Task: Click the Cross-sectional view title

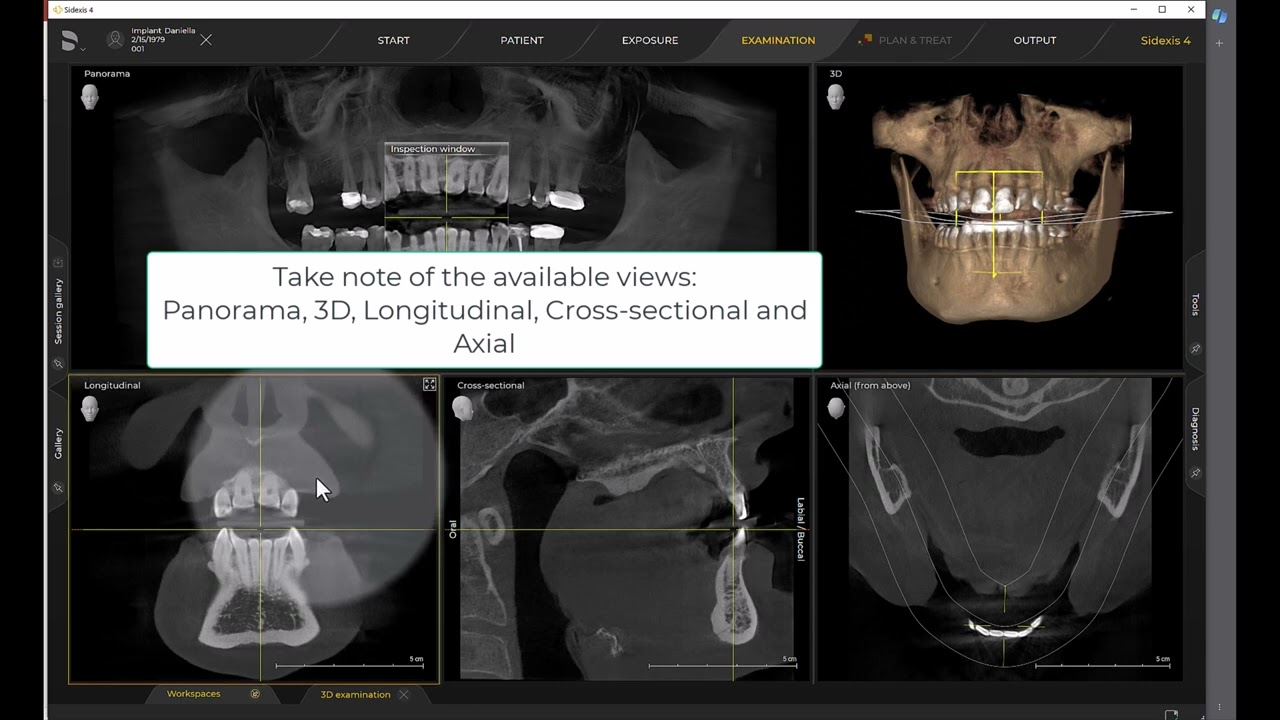Action: [490, 385]
